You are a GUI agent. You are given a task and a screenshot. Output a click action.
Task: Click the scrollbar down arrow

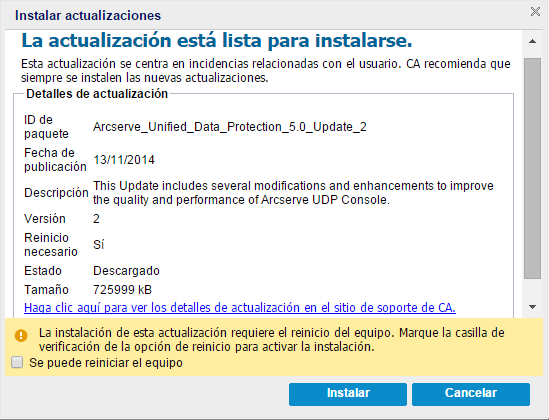pyautogui.click(x=533, y=307)
